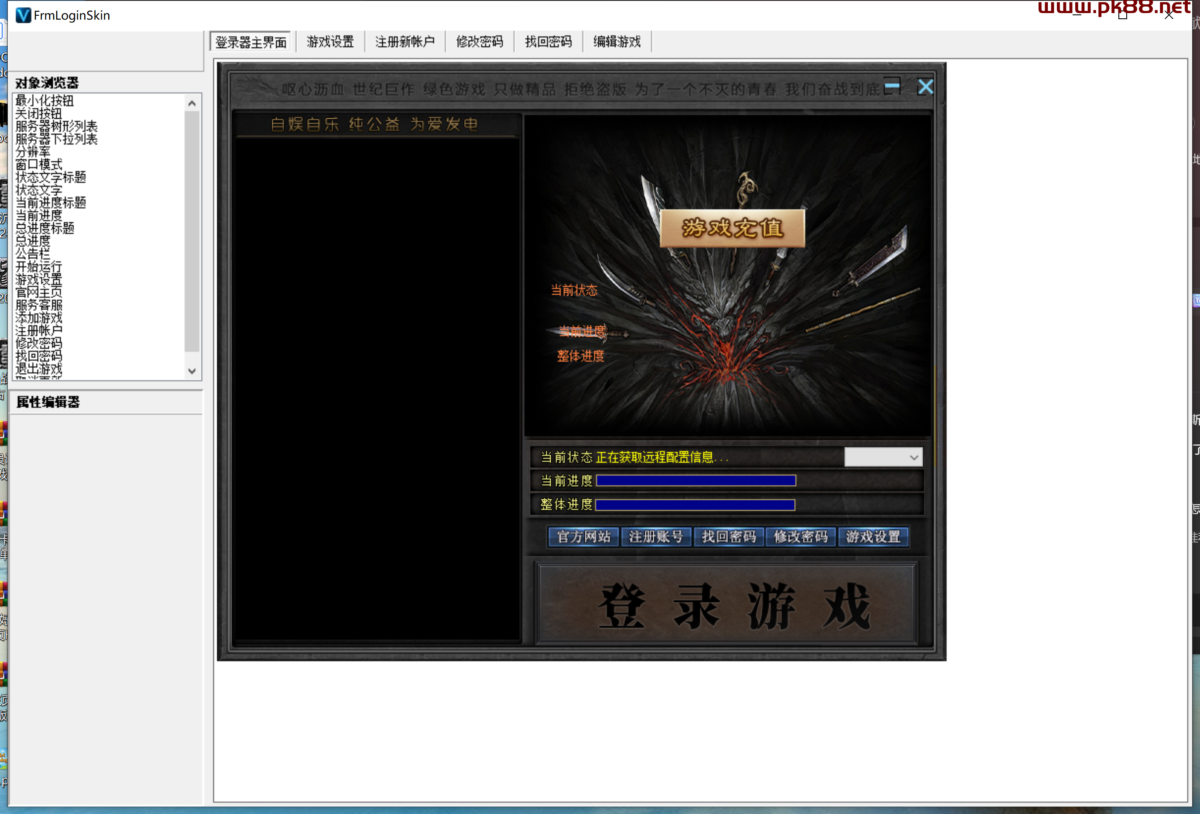Viewport: 1200px width, 814px height.
Task: Click the skin preview's blue X close icon
Action: coord(925,87)
